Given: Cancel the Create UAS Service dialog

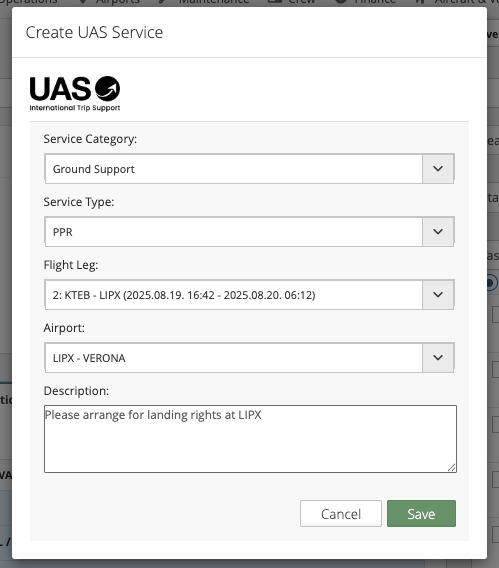Looking at the screenshot, I should point(341,514).
